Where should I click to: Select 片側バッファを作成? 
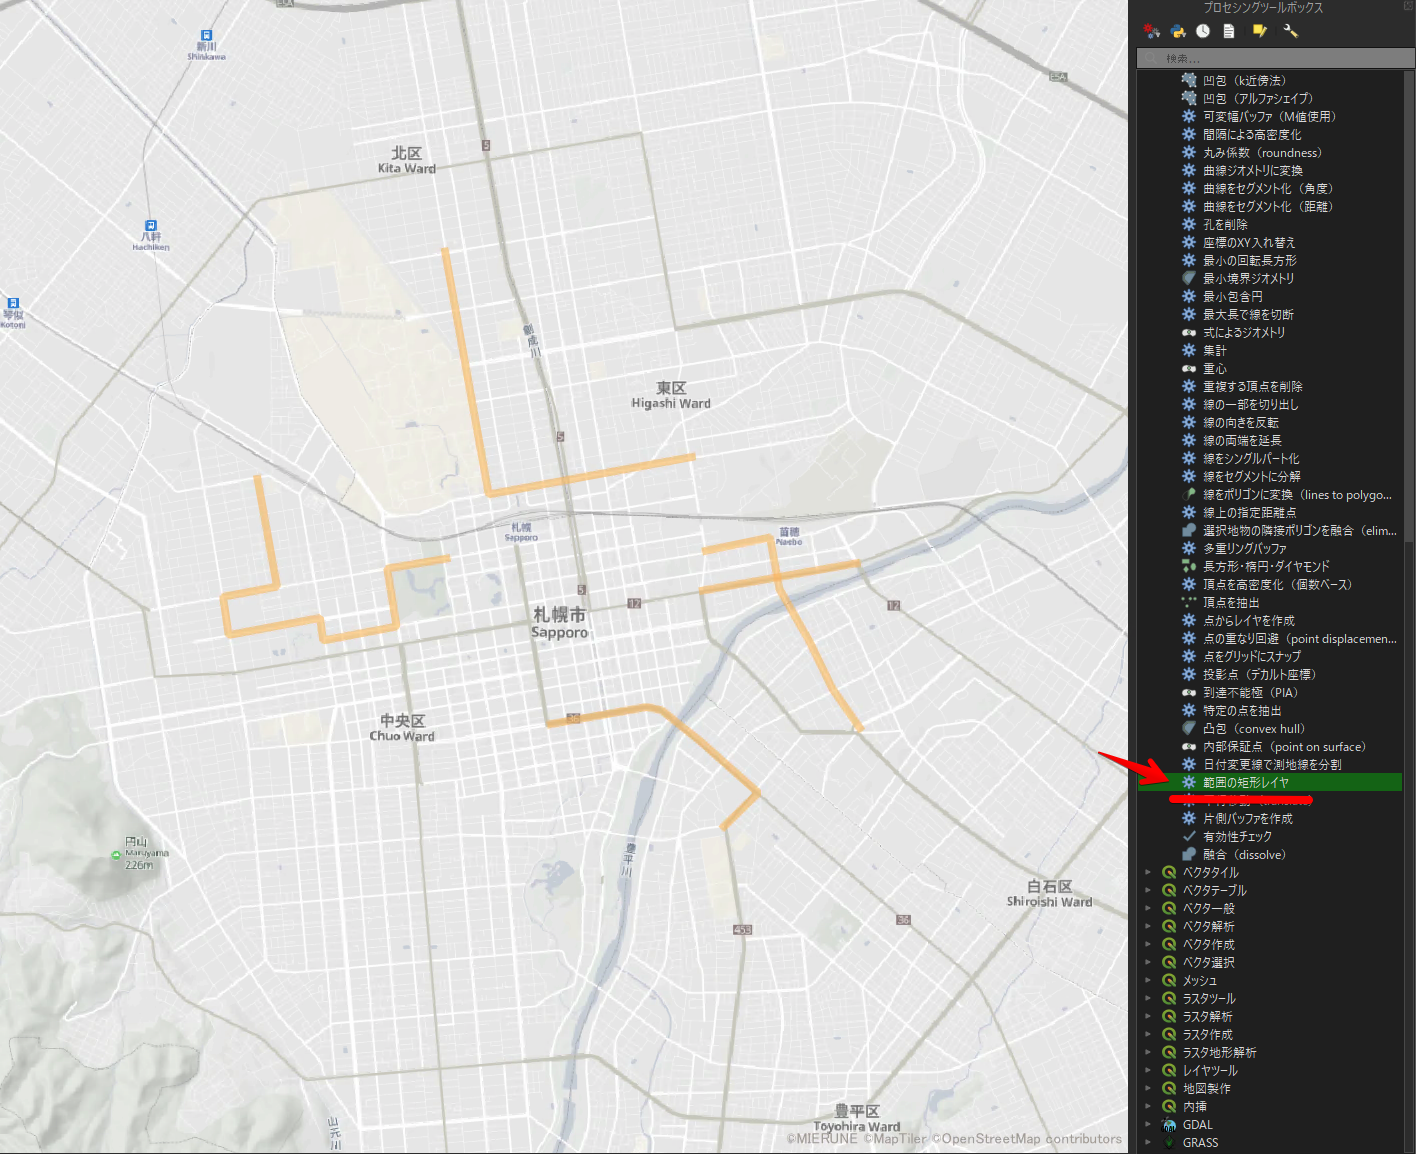(x=1248, y=818)
